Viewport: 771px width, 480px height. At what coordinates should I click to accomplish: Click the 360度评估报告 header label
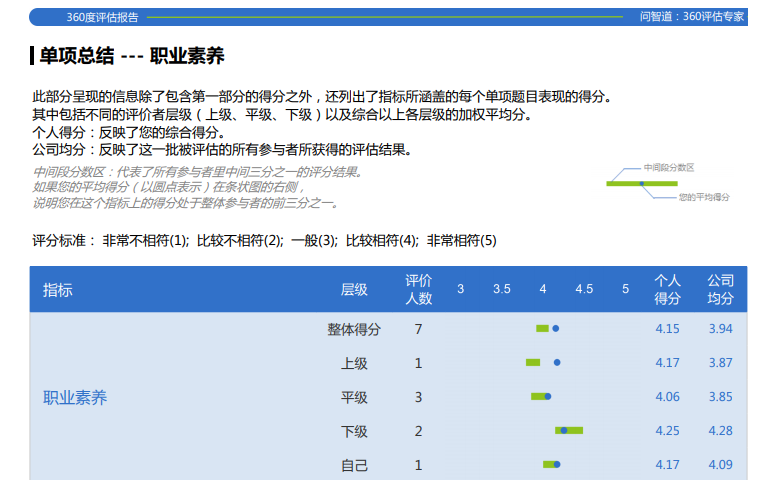(103, 17)
